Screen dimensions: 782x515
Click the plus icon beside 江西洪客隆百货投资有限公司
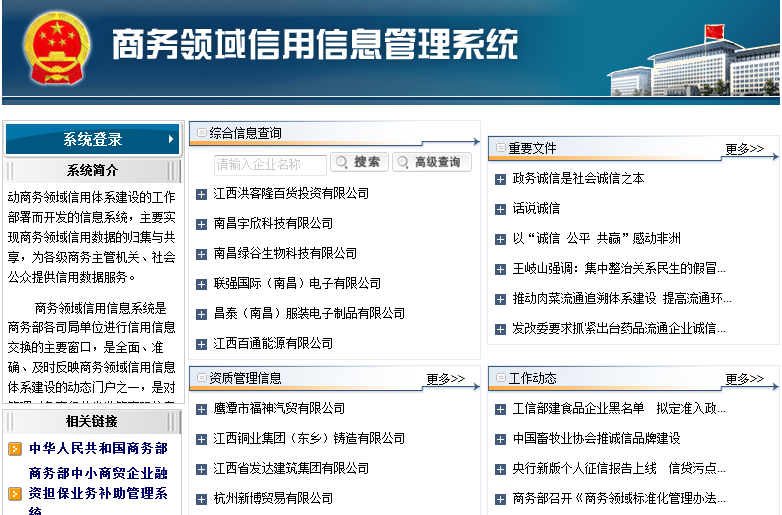click(x=201, y=194)
